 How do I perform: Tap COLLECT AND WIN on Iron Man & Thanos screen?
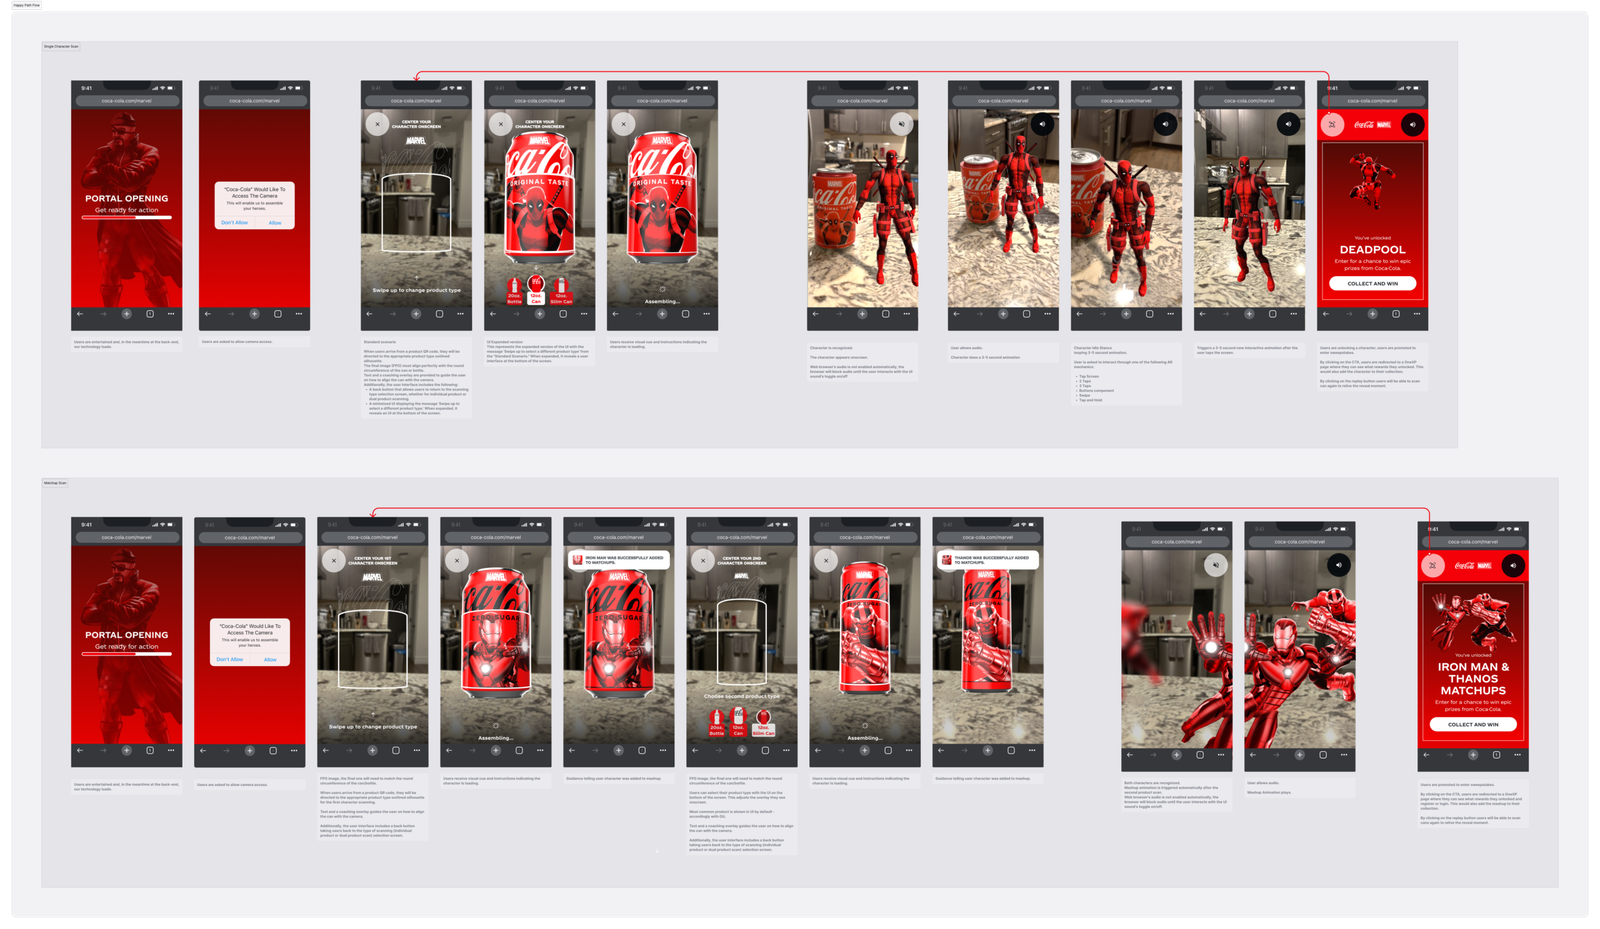point(1473,724)
